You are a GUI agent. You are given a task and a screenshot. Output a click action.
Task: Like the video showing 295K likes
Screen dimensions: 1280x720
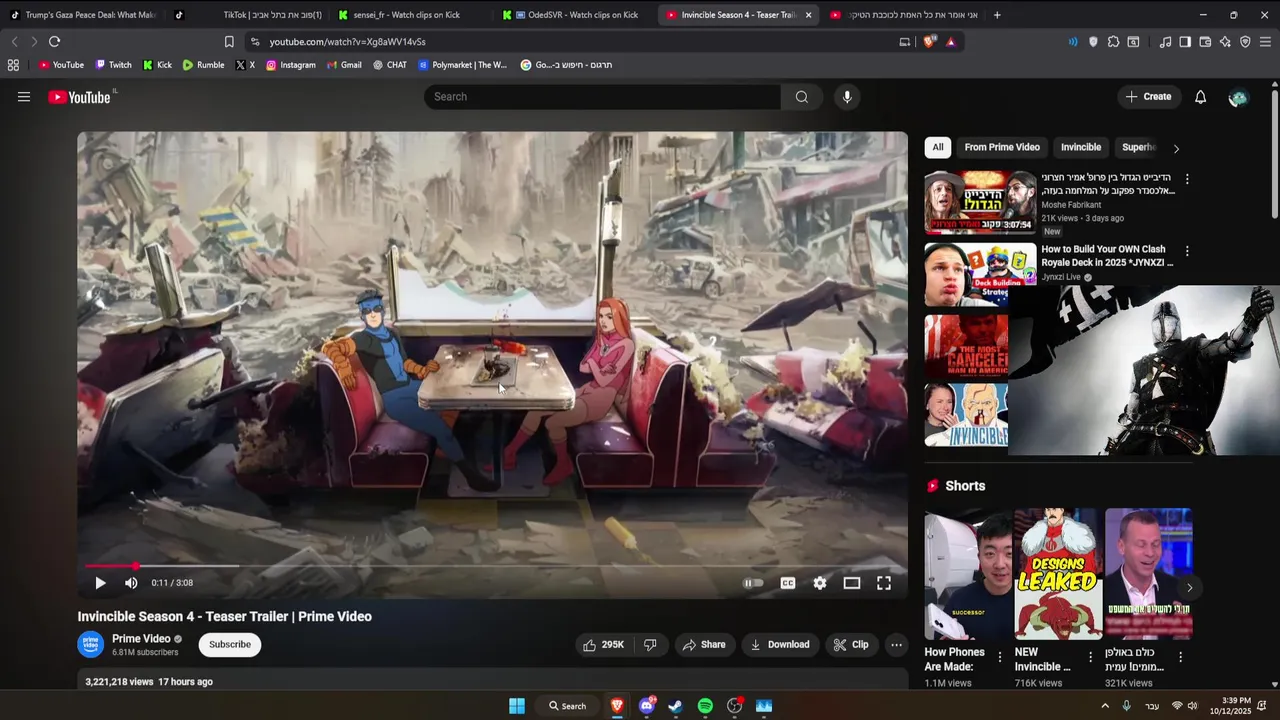[603, 645]
